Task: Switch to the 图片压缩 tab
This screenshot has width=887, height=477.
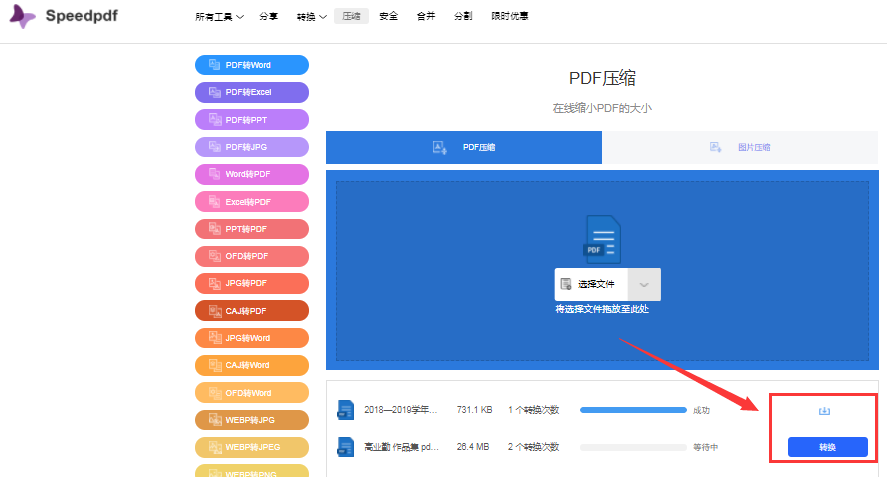Action: pos(740,148)
